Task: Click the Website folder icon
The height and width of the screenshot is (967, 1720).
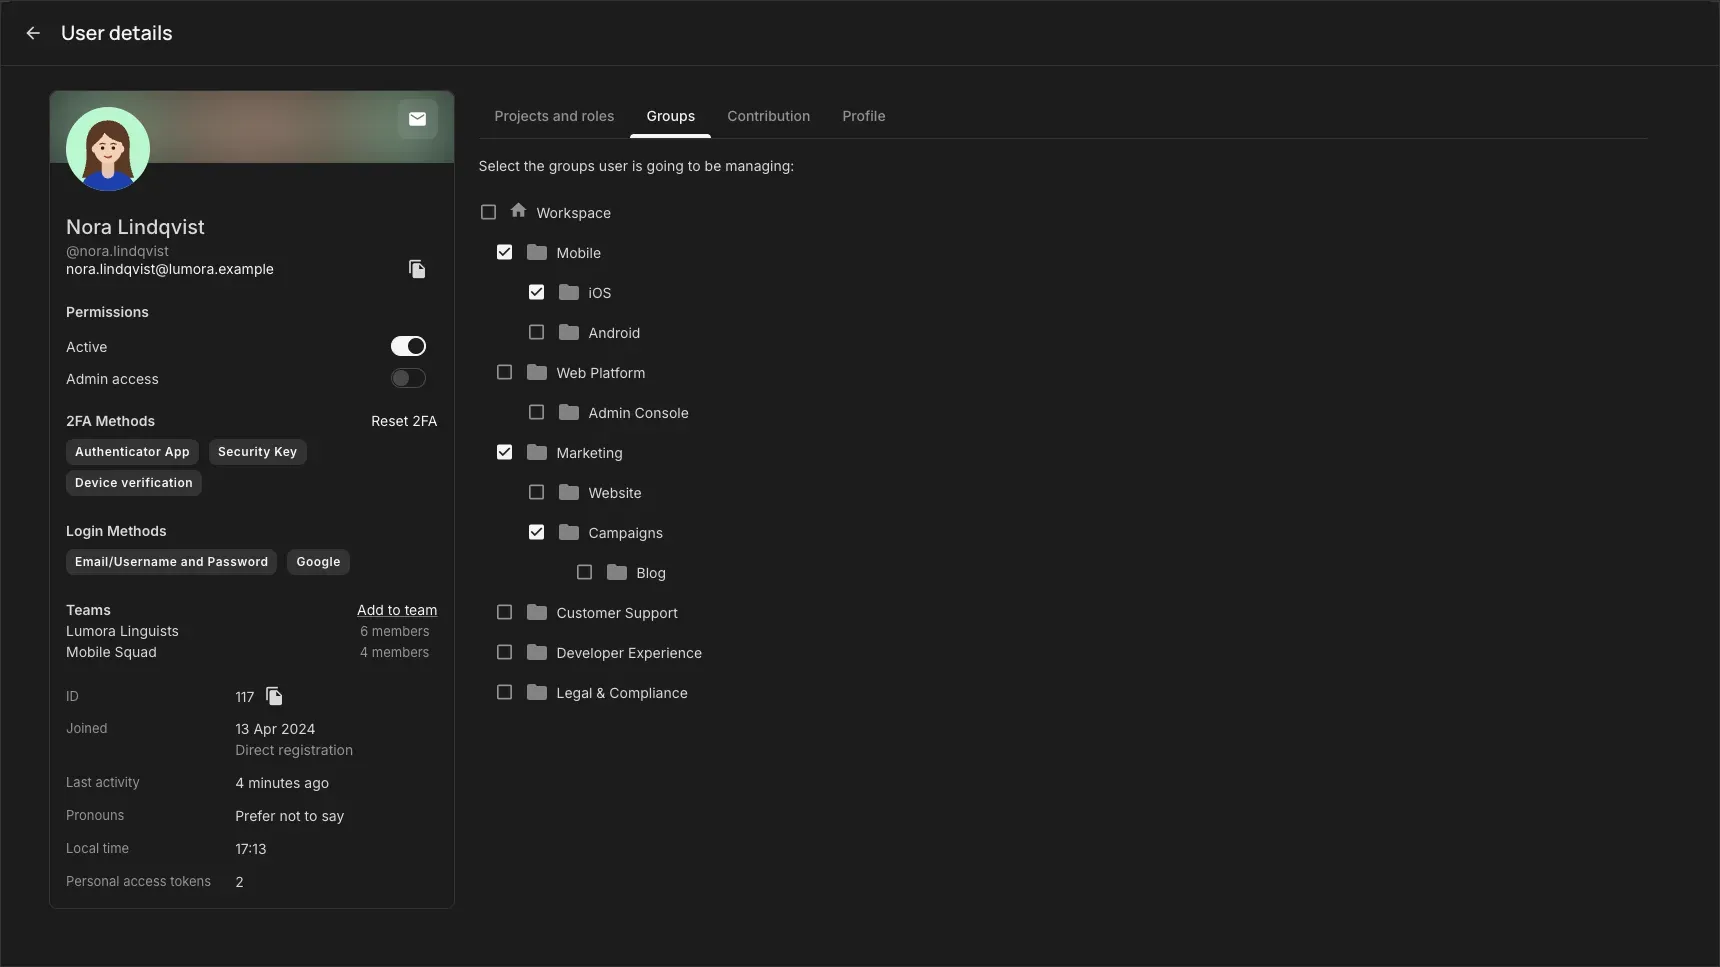Action: point(569,492)
